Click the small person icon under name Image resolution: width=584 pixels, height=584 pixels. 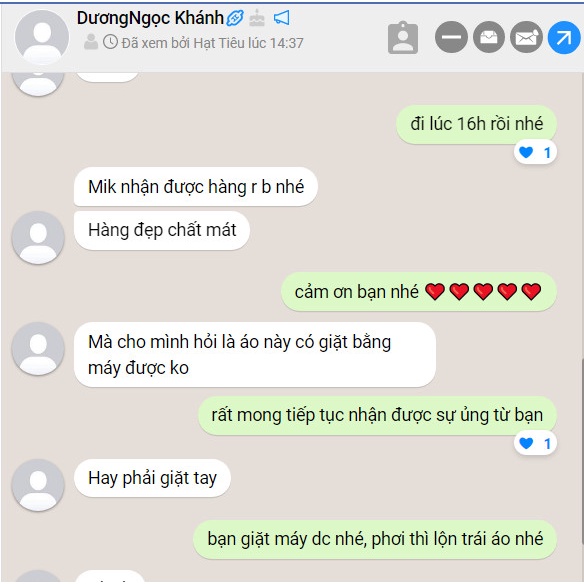[x=91, y=42]
